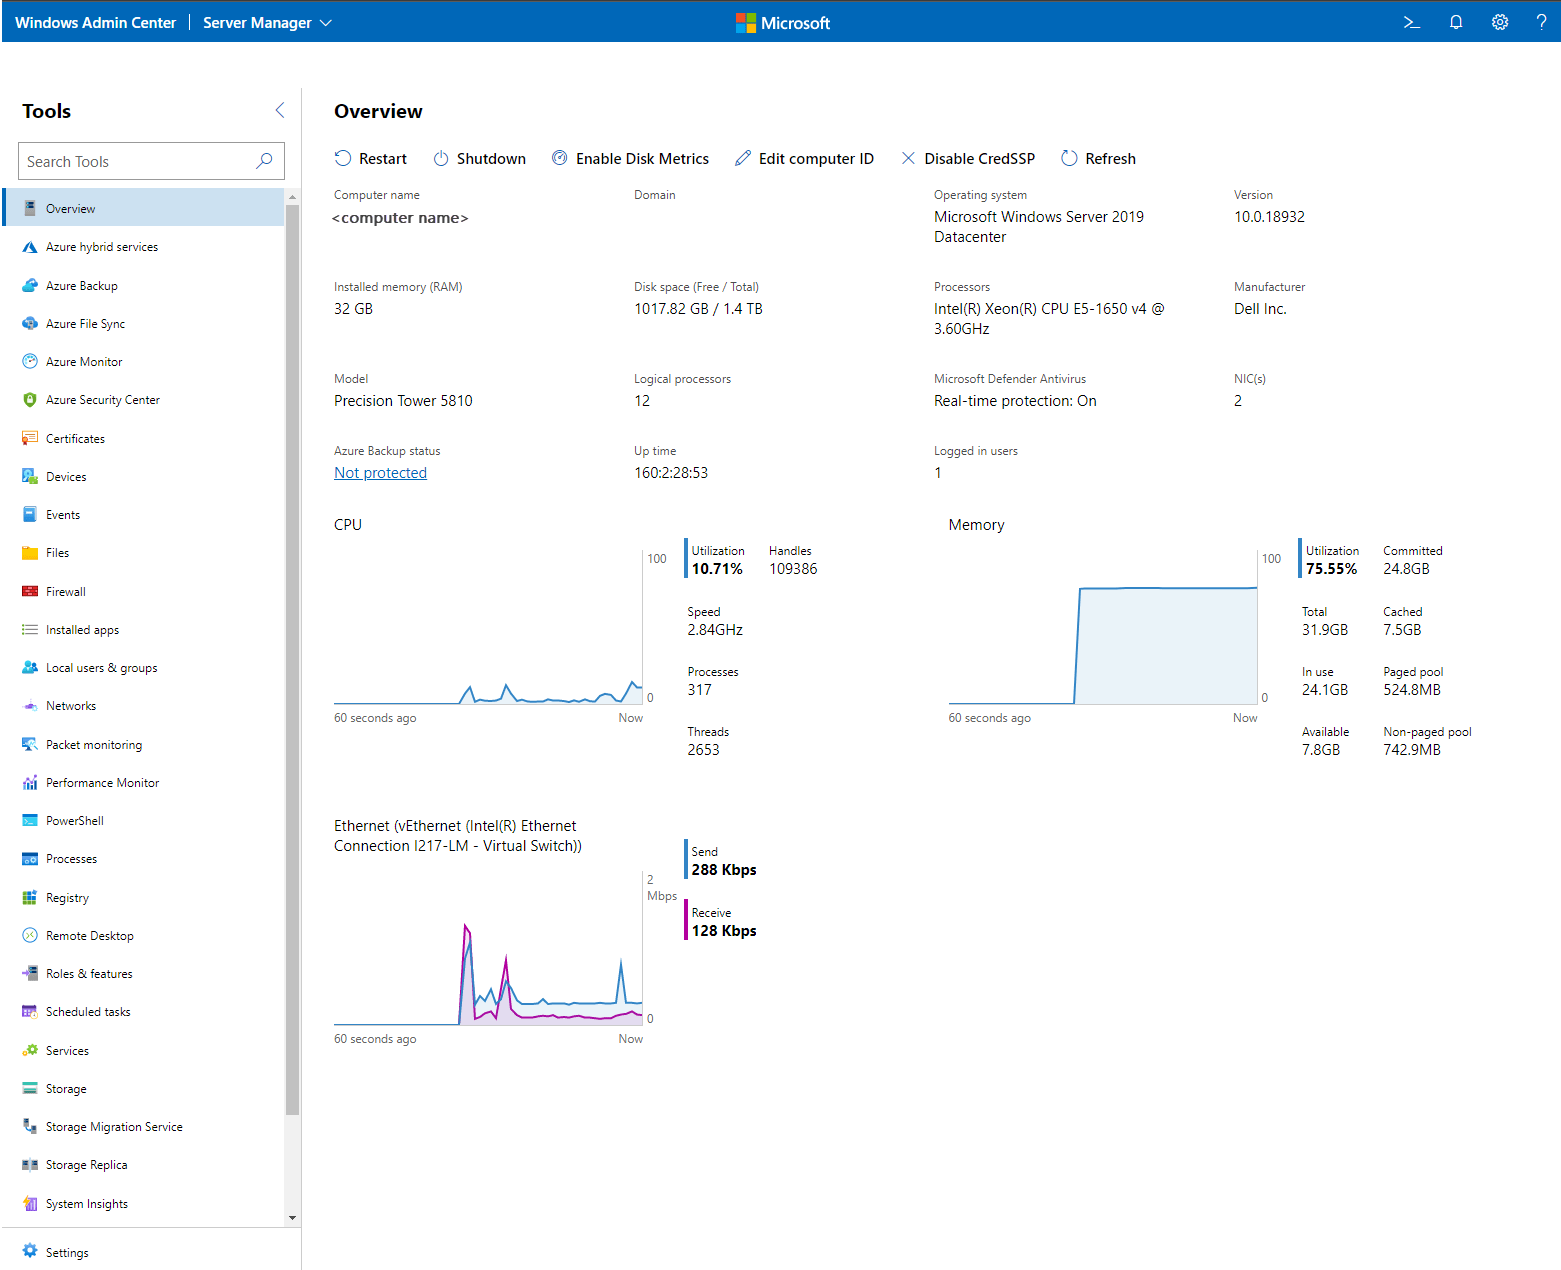Open the Storage Migration Service tool
Viewport: 1561px width, 1270px height.
[x=114, y=1126]
